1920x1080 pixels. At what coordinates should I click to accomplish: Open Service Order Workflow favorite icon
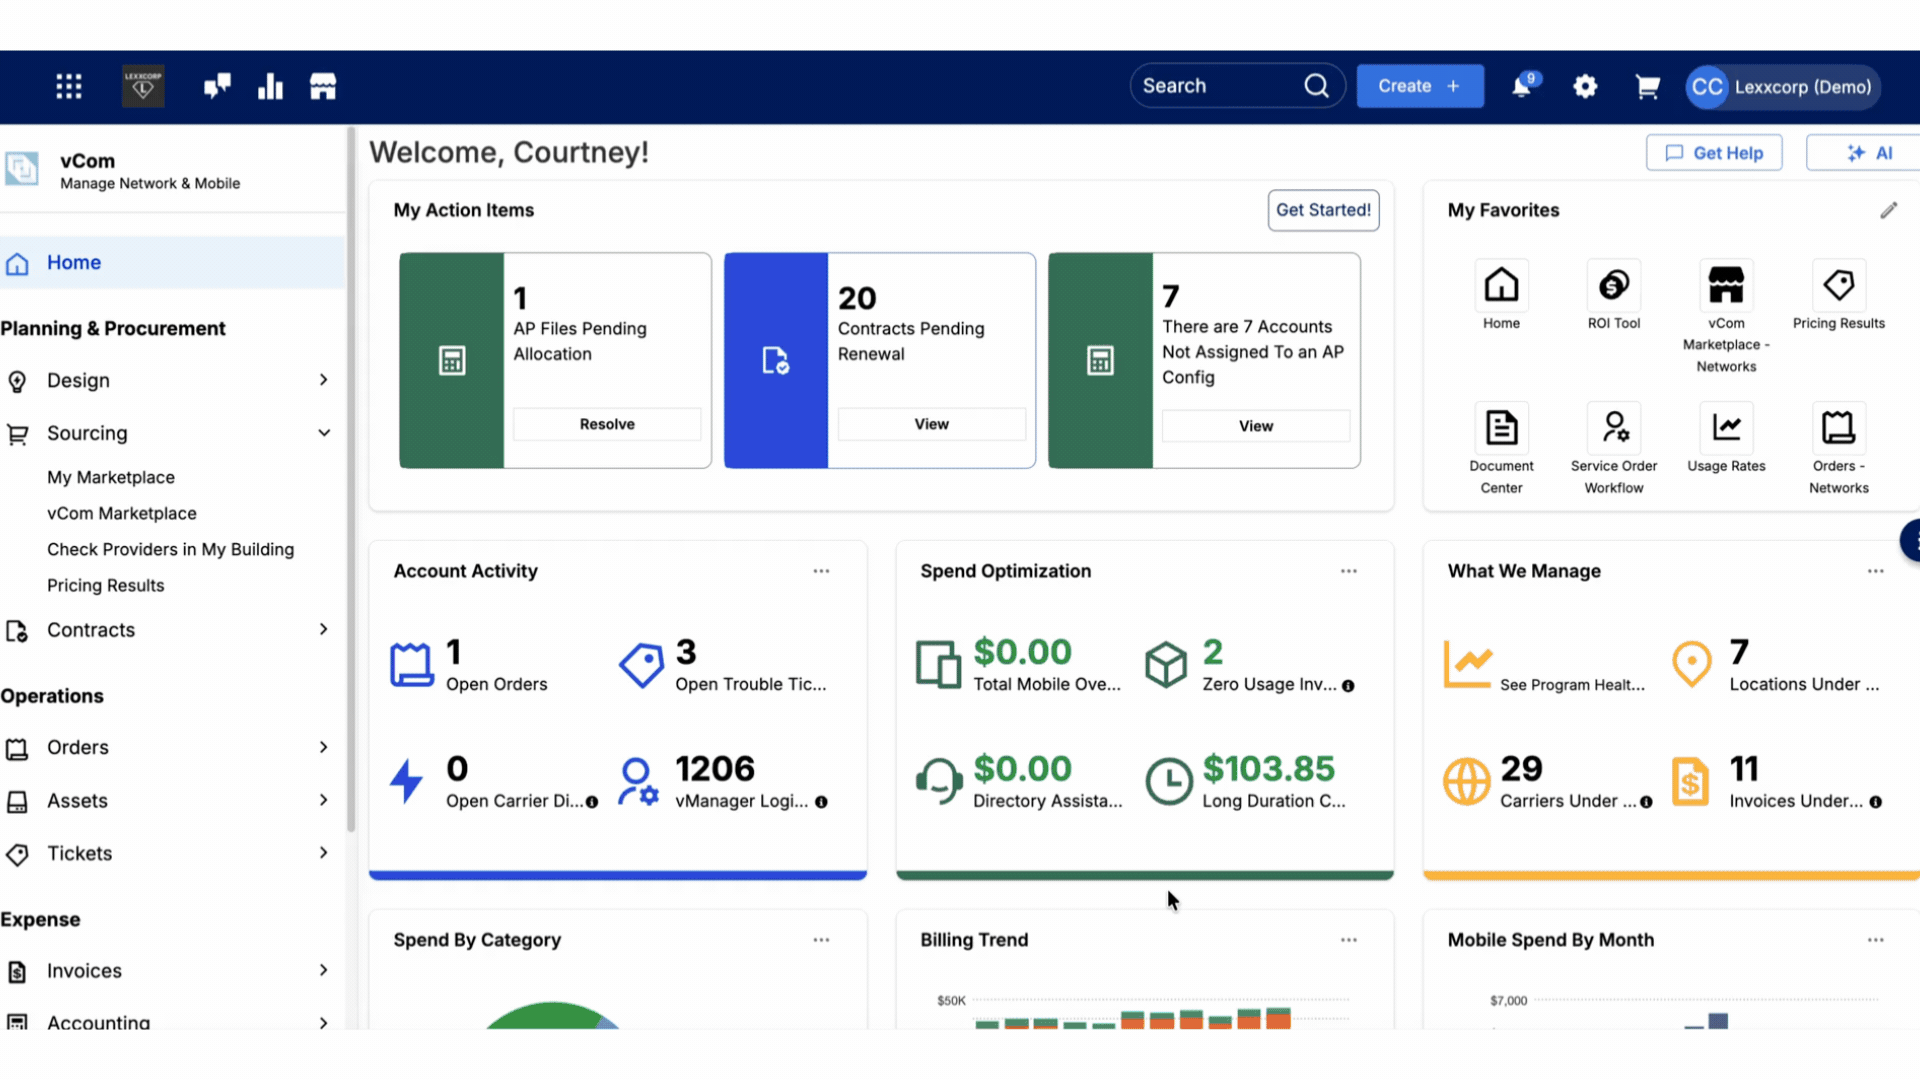pyautogui.click(x=1614, y=428)
